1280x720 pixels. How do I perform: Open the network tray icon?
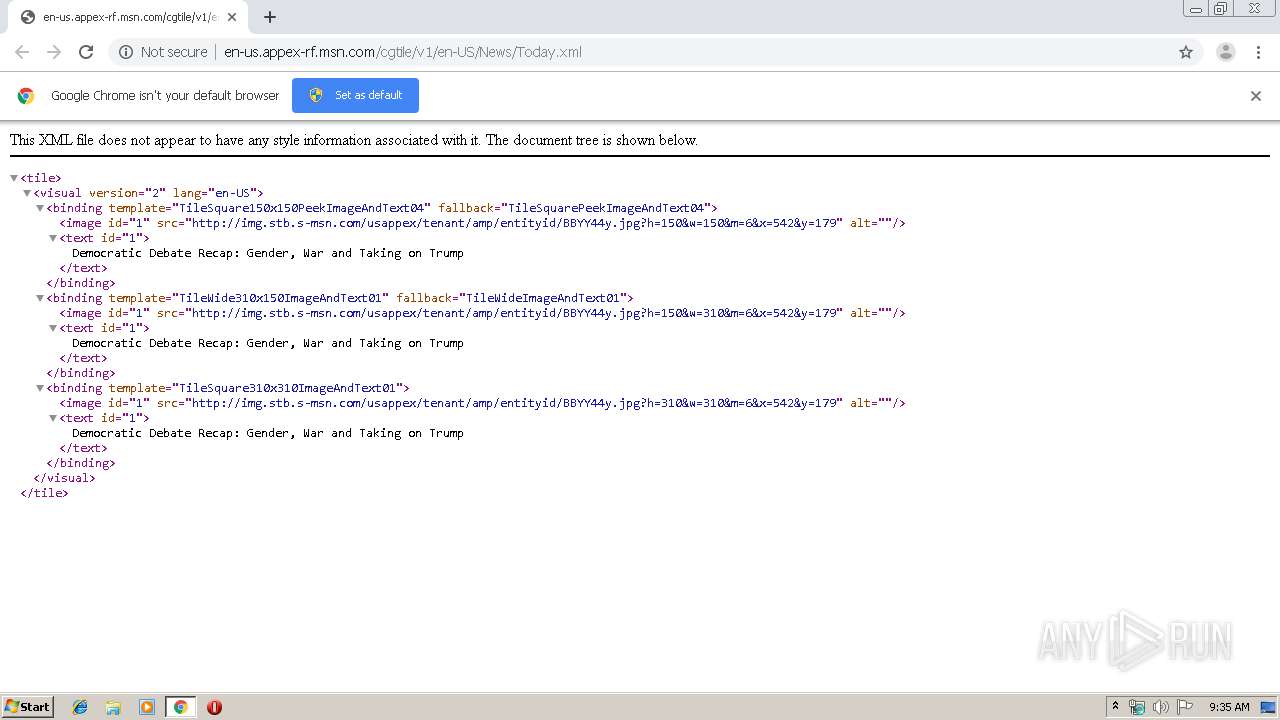[x=1137, y=707]
